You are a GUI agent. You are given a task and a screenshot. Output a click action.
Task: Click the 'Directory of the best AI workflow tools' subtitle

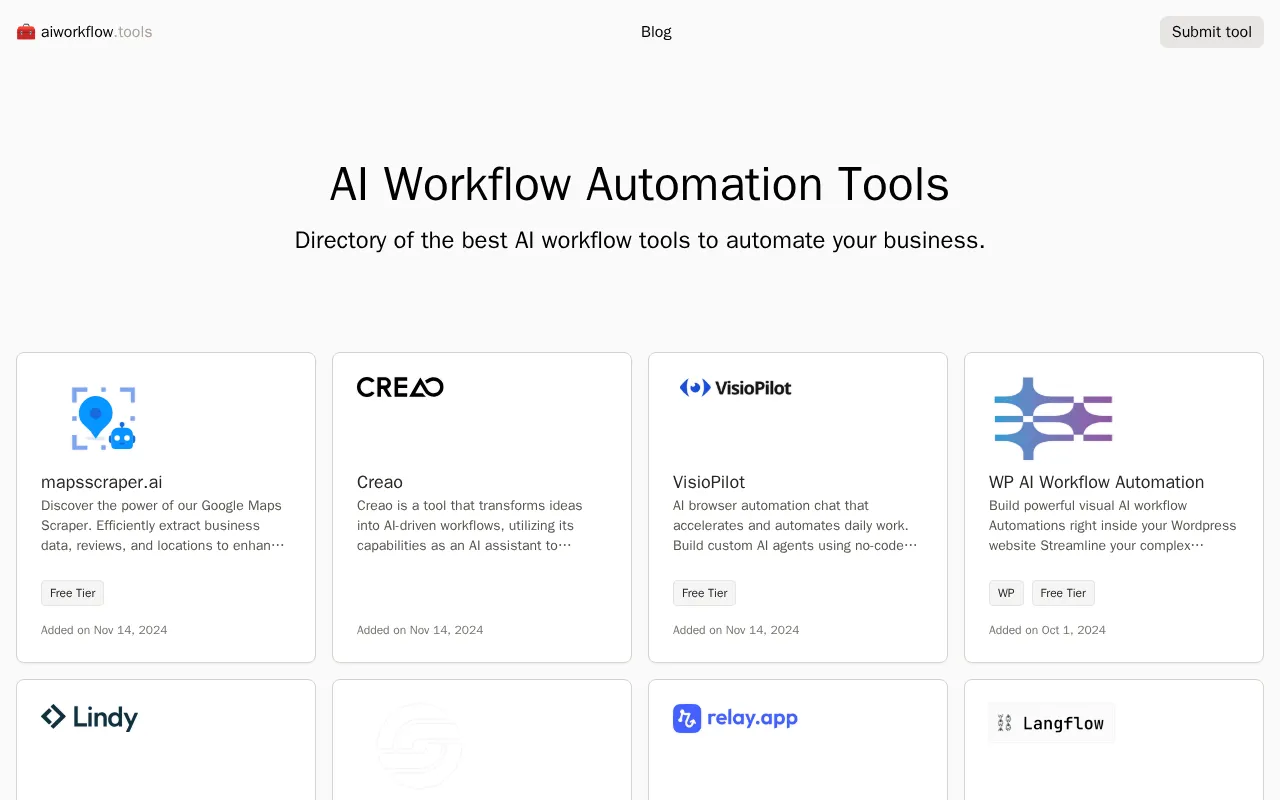tap(640, 240)
